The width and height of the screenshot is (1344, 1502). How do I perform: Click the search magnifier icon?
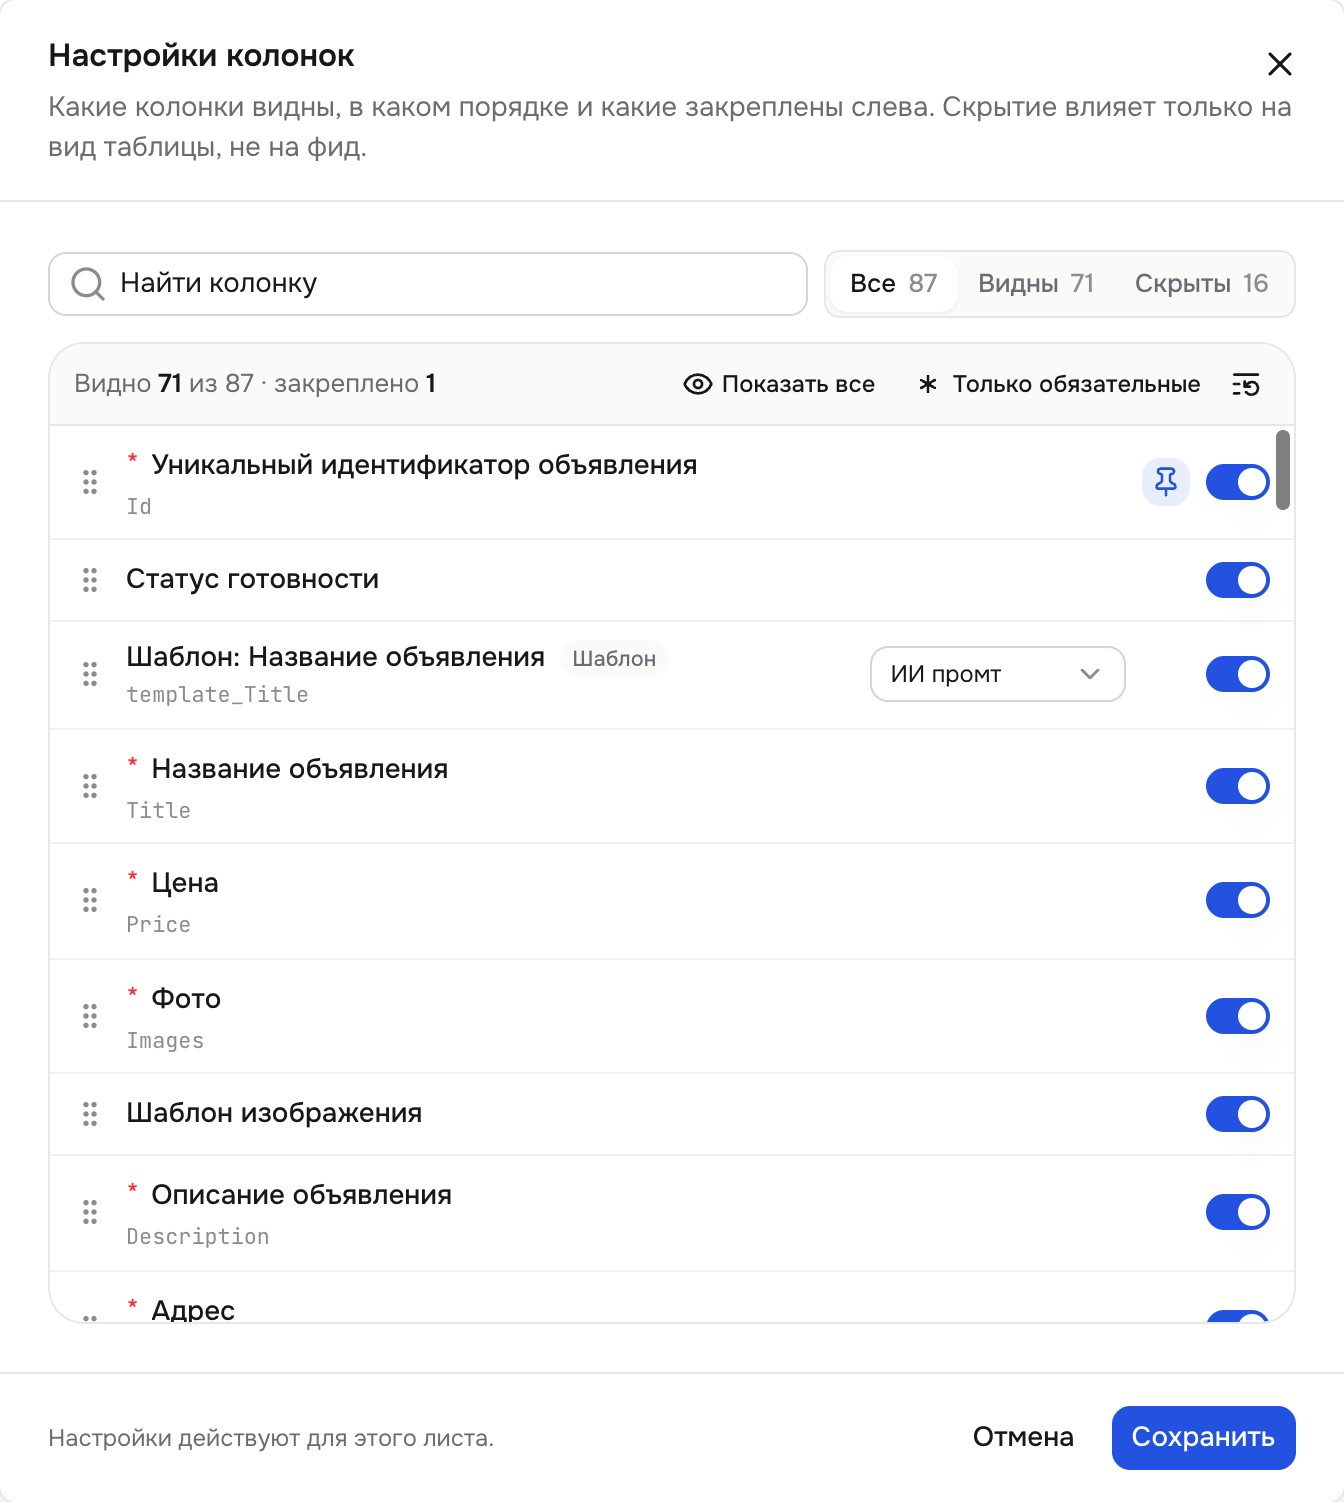coord(88,284)
